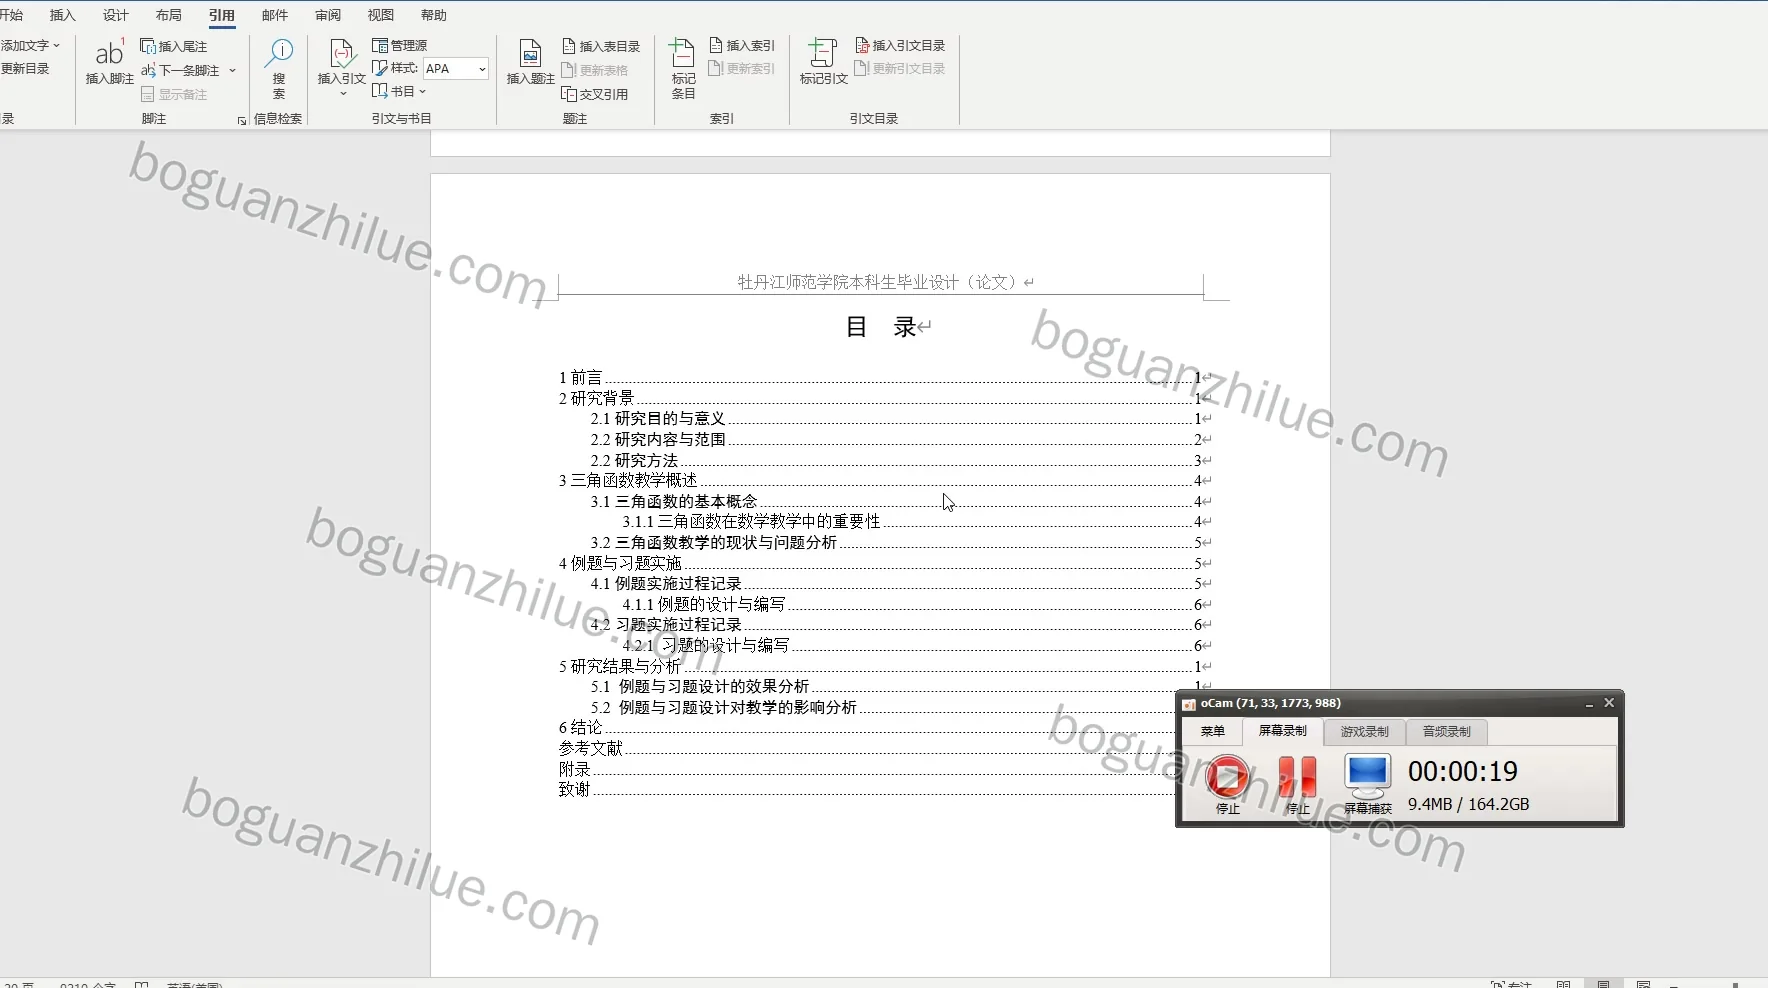Take a screenshot with 屏幕捕获 in oCam

tap(1367, 784)
